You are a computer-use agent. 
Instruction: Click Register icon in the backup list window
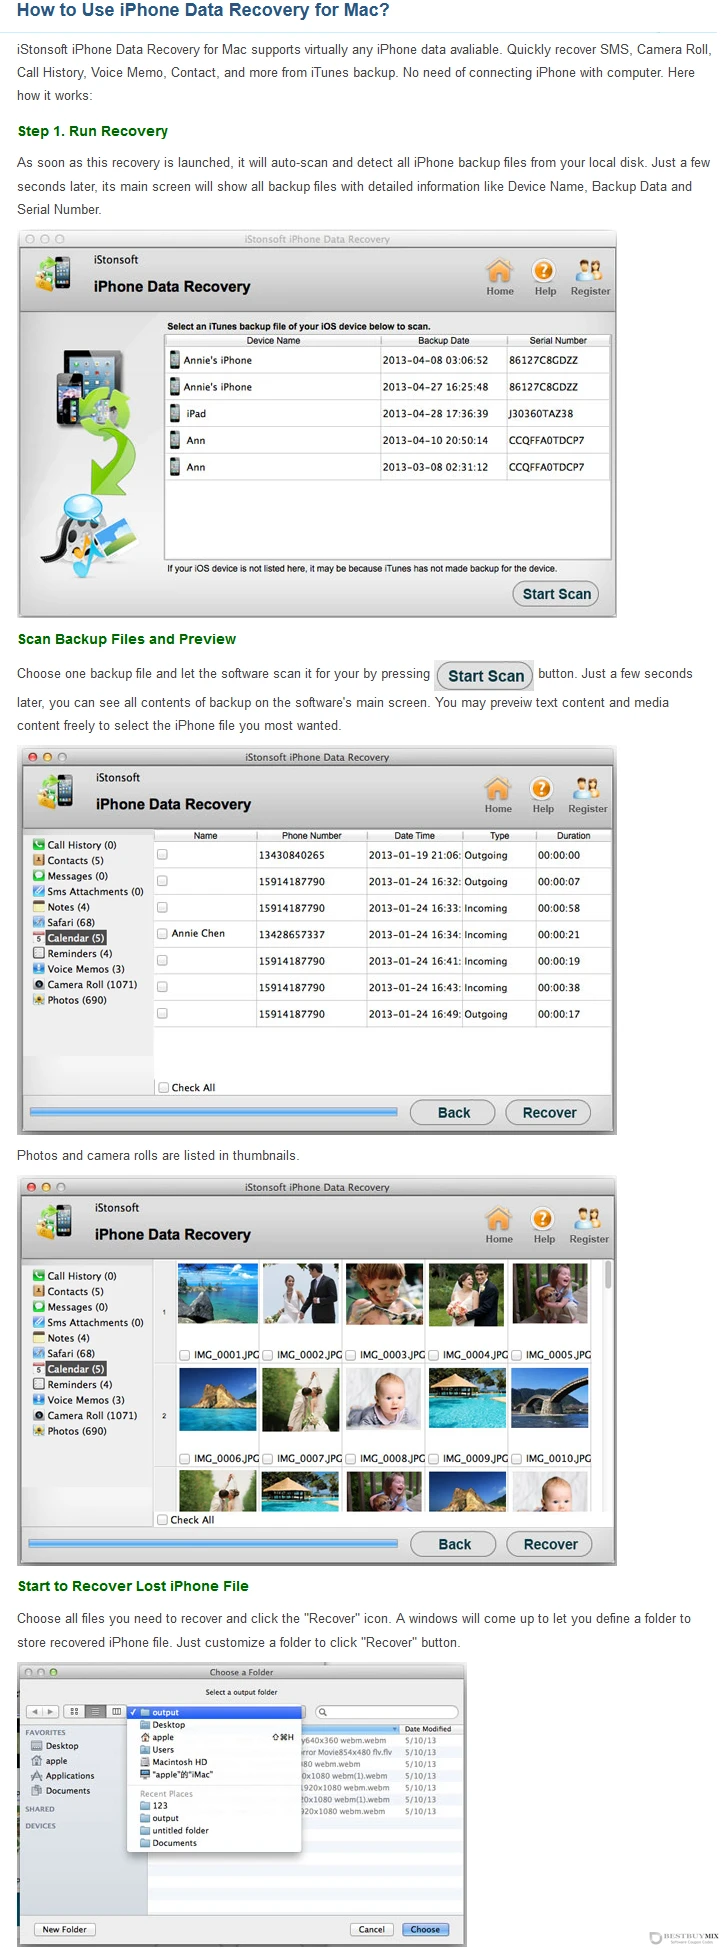[x=590, y=277]
